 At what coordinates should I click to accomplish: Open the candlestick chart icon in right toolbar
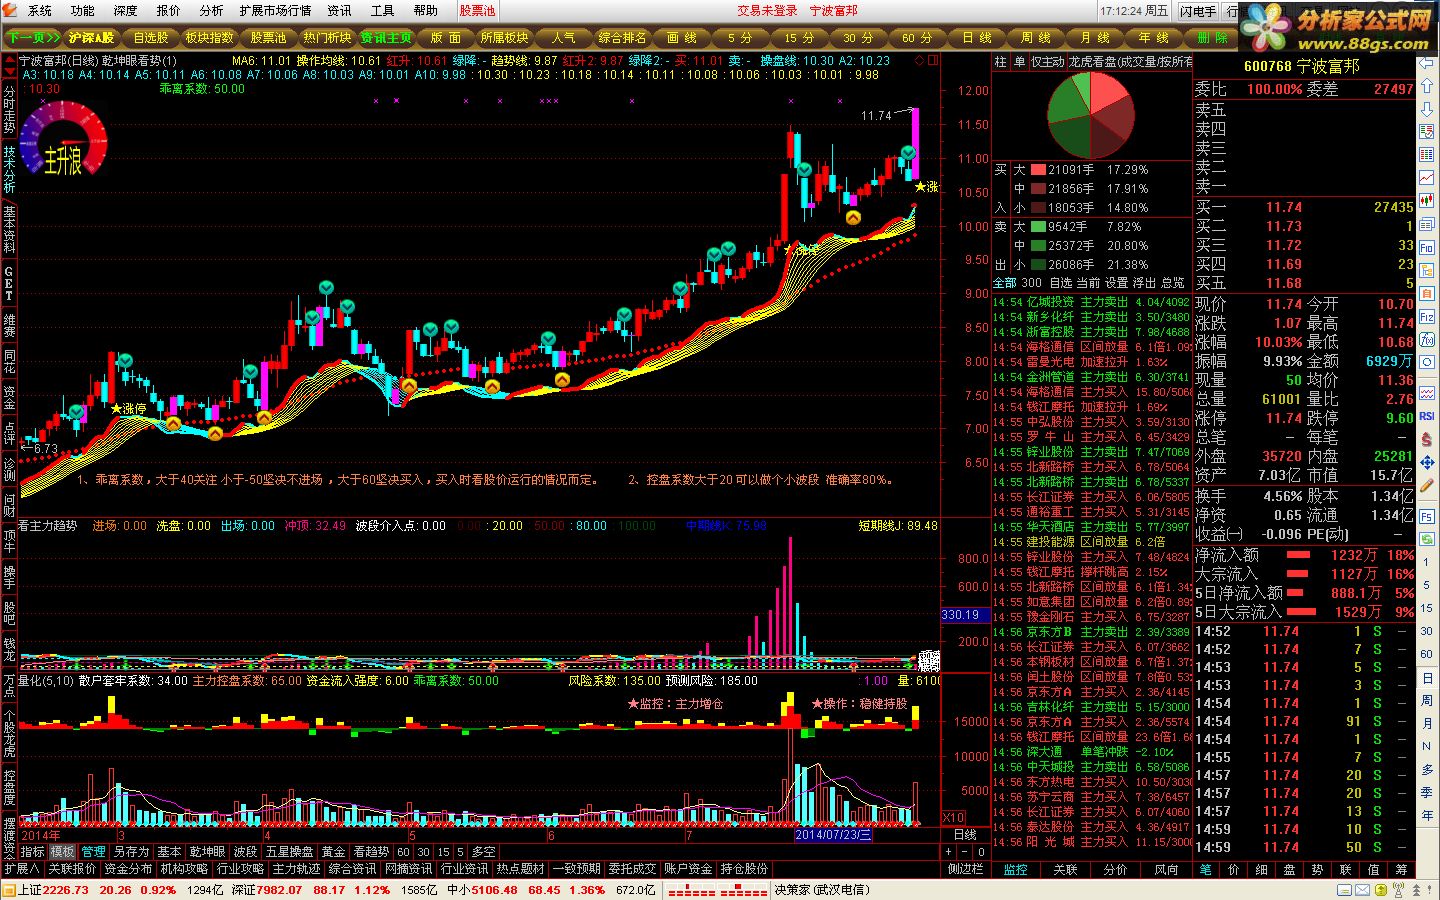(x=1427, y=200)
